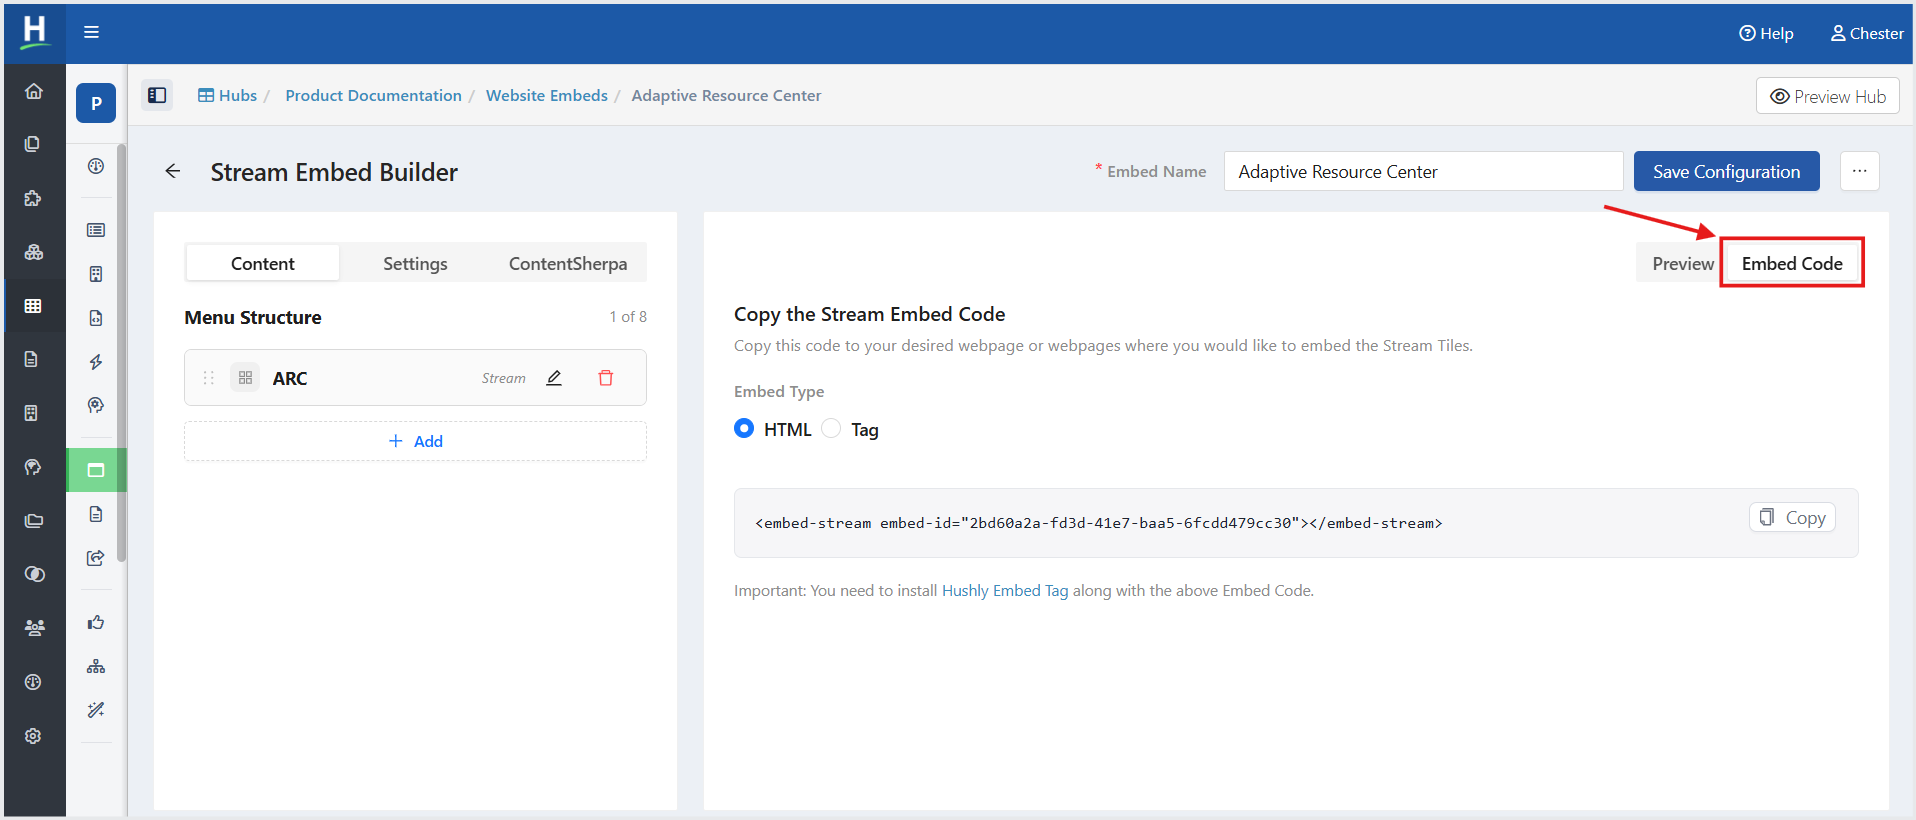1916x820 pixels.
Task: Open the puzzle piece icon in dark sidebar
Action: click(33, 198)
